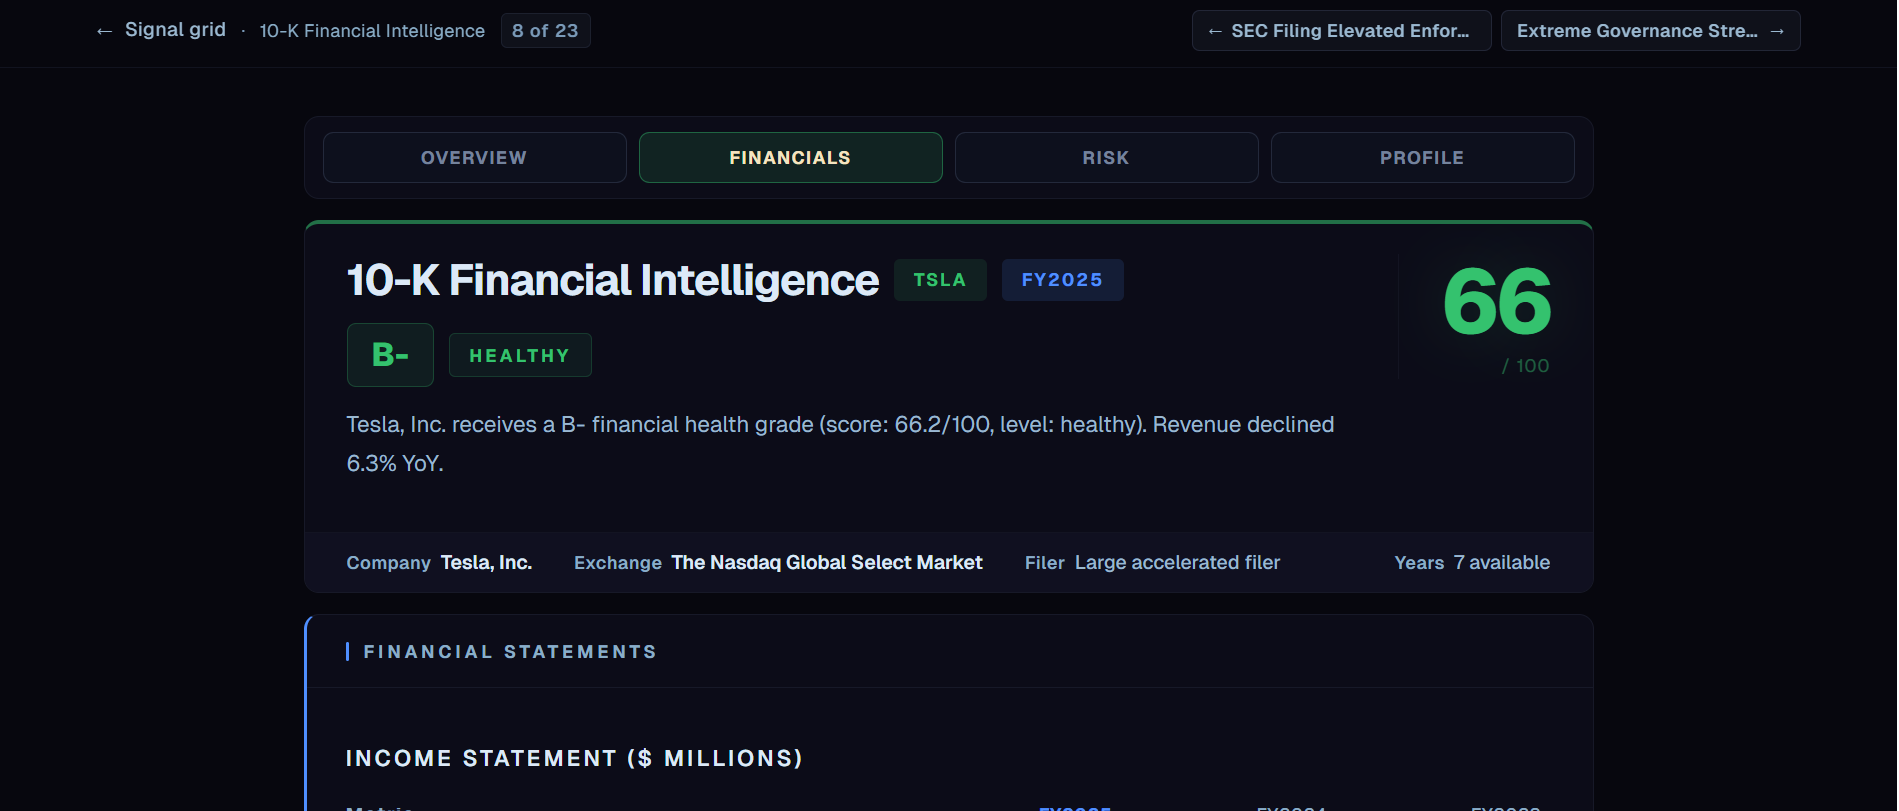
Task: Click the Large accelerated filer value
Action: tap(1177, 563)
